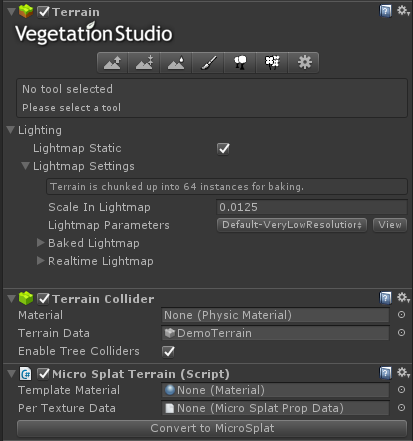Open object picker for Template Material
The image size is (413, 441).
pyautogui.click(x=402, y=390)
